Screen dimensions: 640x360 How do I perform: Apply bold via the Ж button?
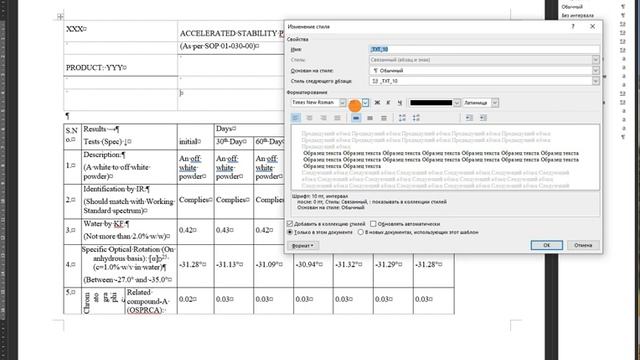coord(377,103)
